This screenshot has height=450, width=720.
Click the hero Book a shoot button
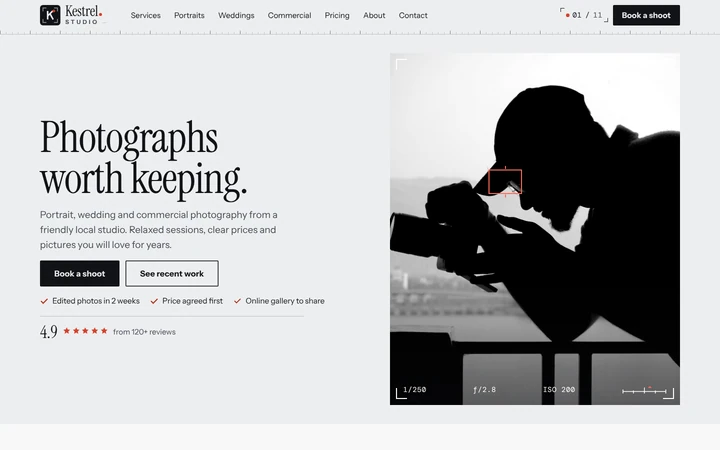coord(79,273)
